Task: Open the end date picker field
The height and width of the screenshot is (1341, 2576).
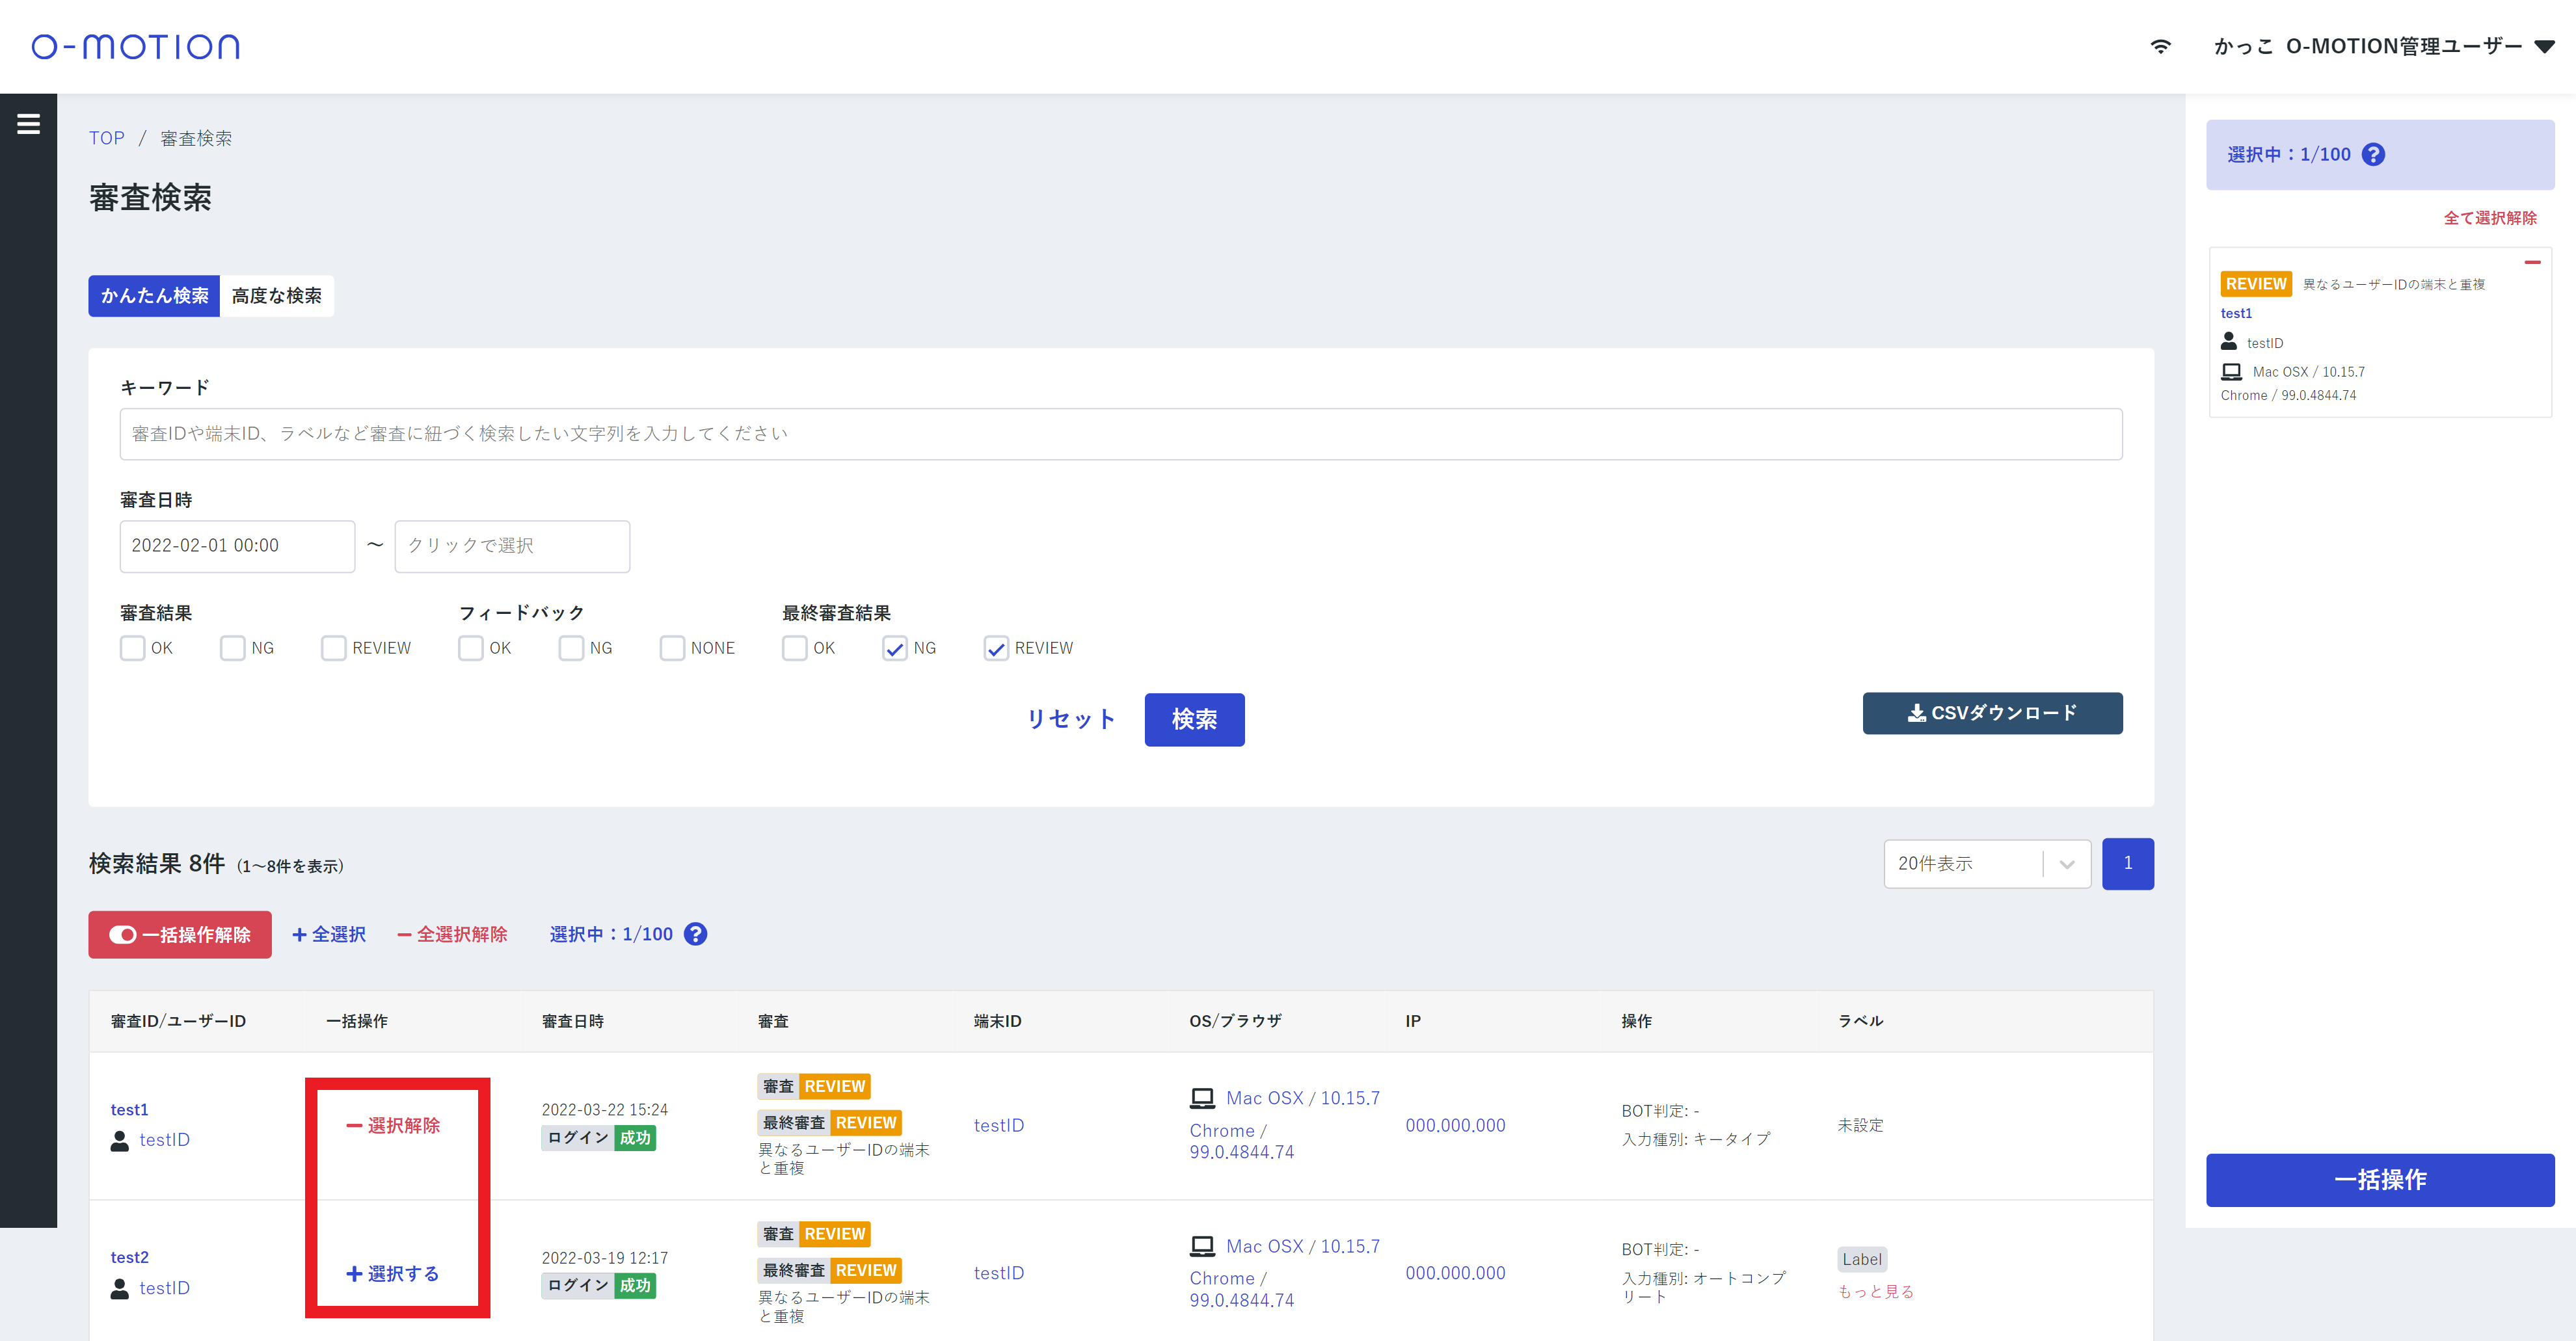Action: [x=512, y=546]
